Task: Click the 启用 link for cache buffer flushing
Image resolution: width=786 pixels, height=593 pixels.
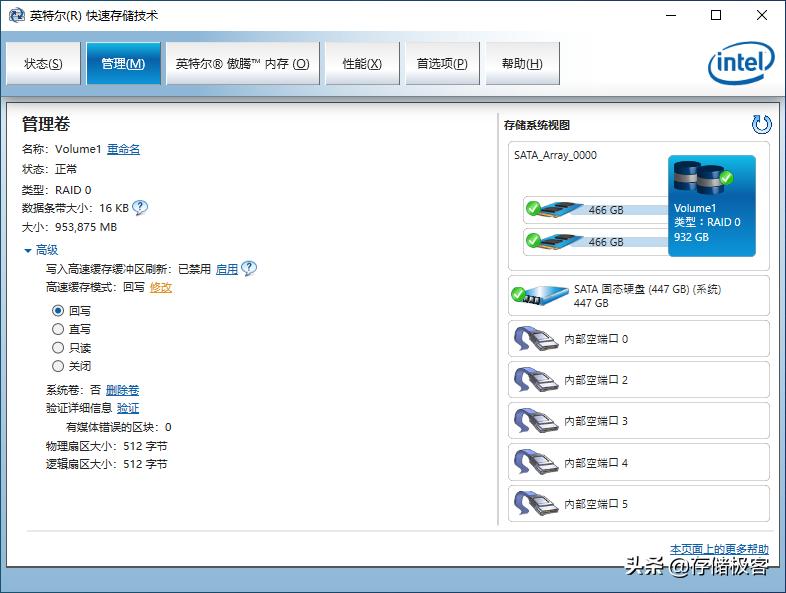Action: click(227, 269)
